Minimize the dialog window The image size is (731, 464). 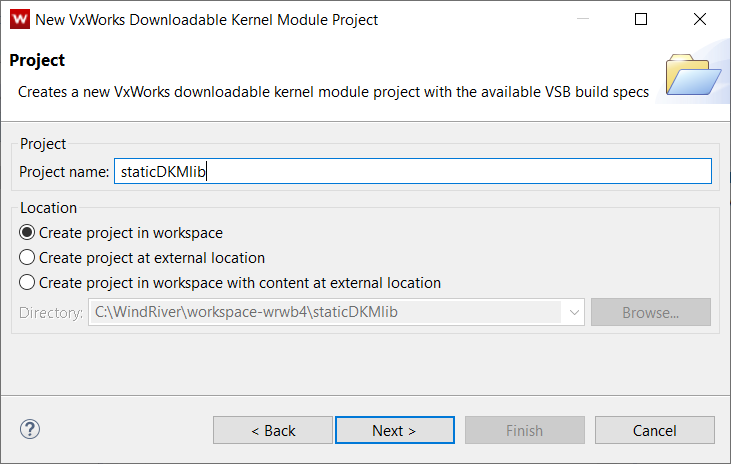pos(583,19)
